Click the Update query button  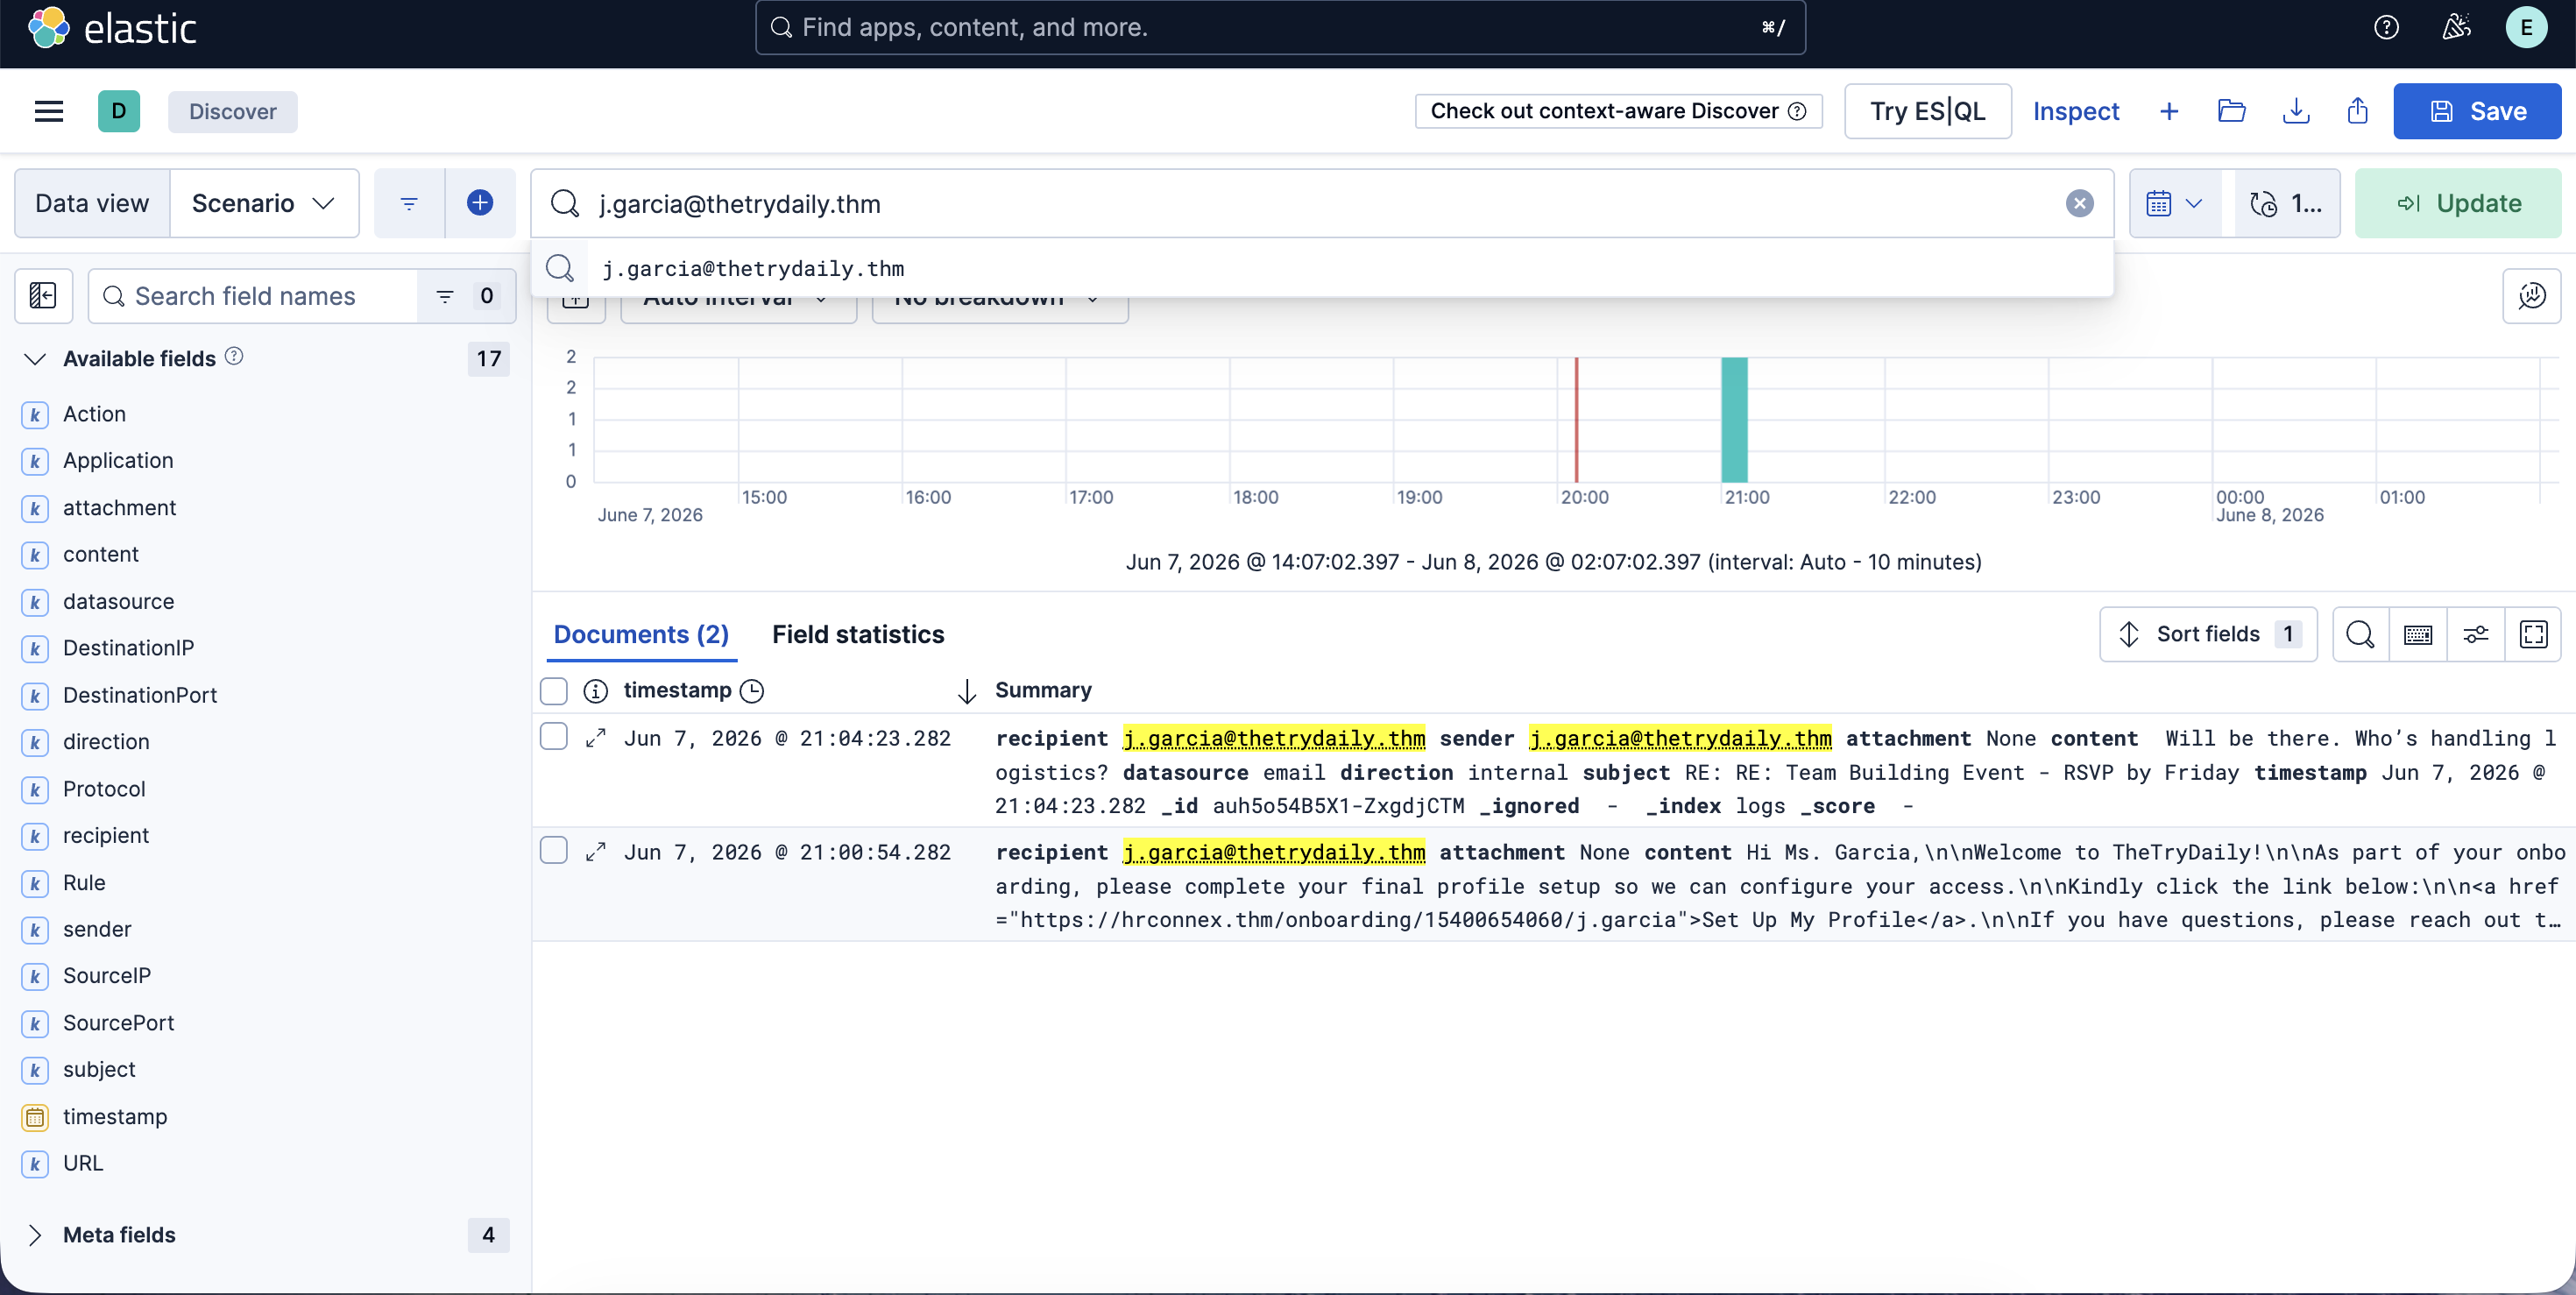coord(2458,204)
